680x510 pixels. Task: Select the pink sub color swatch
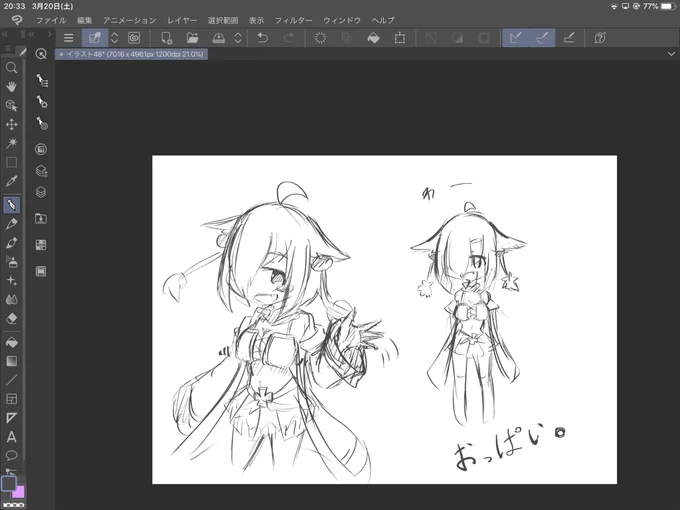[x=19, y=493]
